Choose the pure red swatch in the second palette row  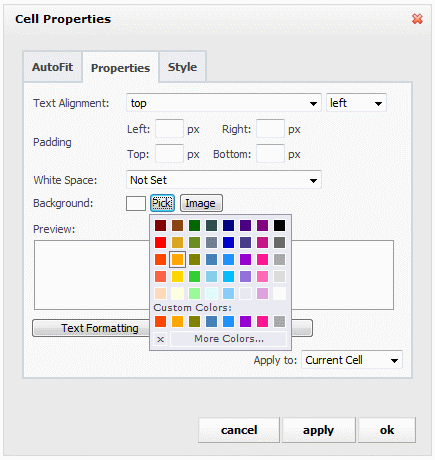tap(160, 242)
